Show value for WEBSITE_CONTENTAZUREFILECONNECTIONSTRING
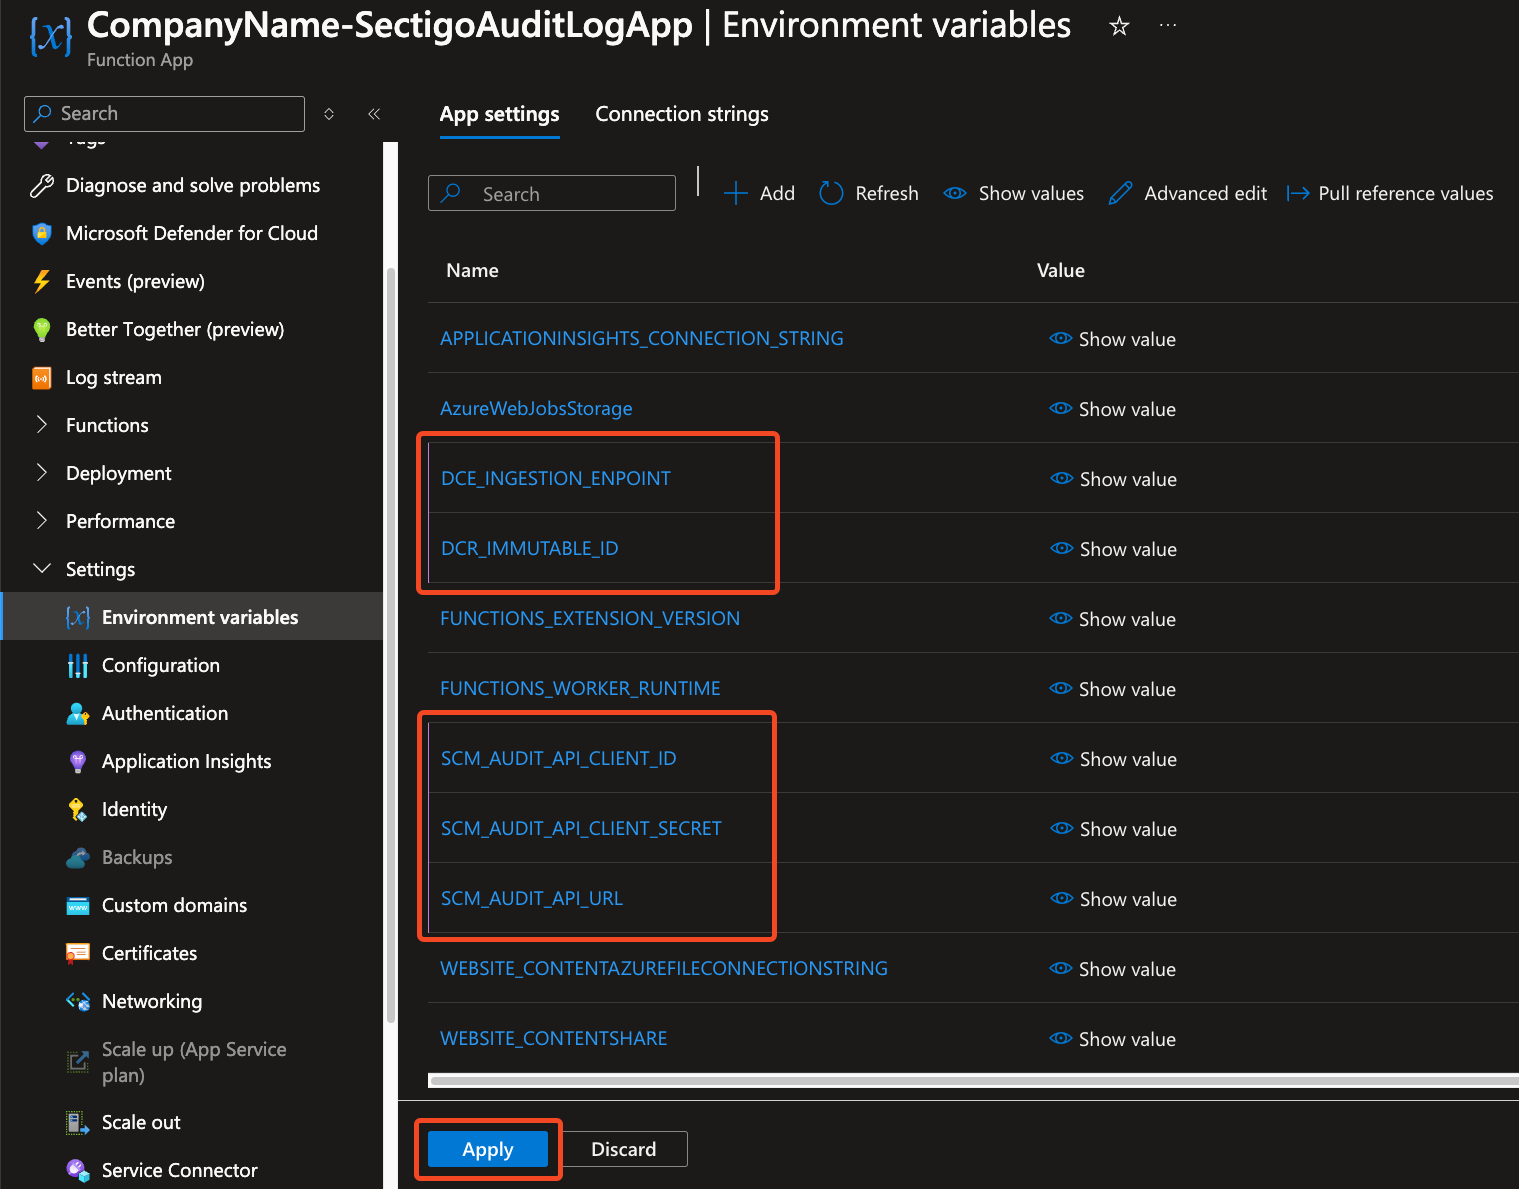Screen dimensions: 1519x1189 pyautogui.click(x=1112, y=969)
